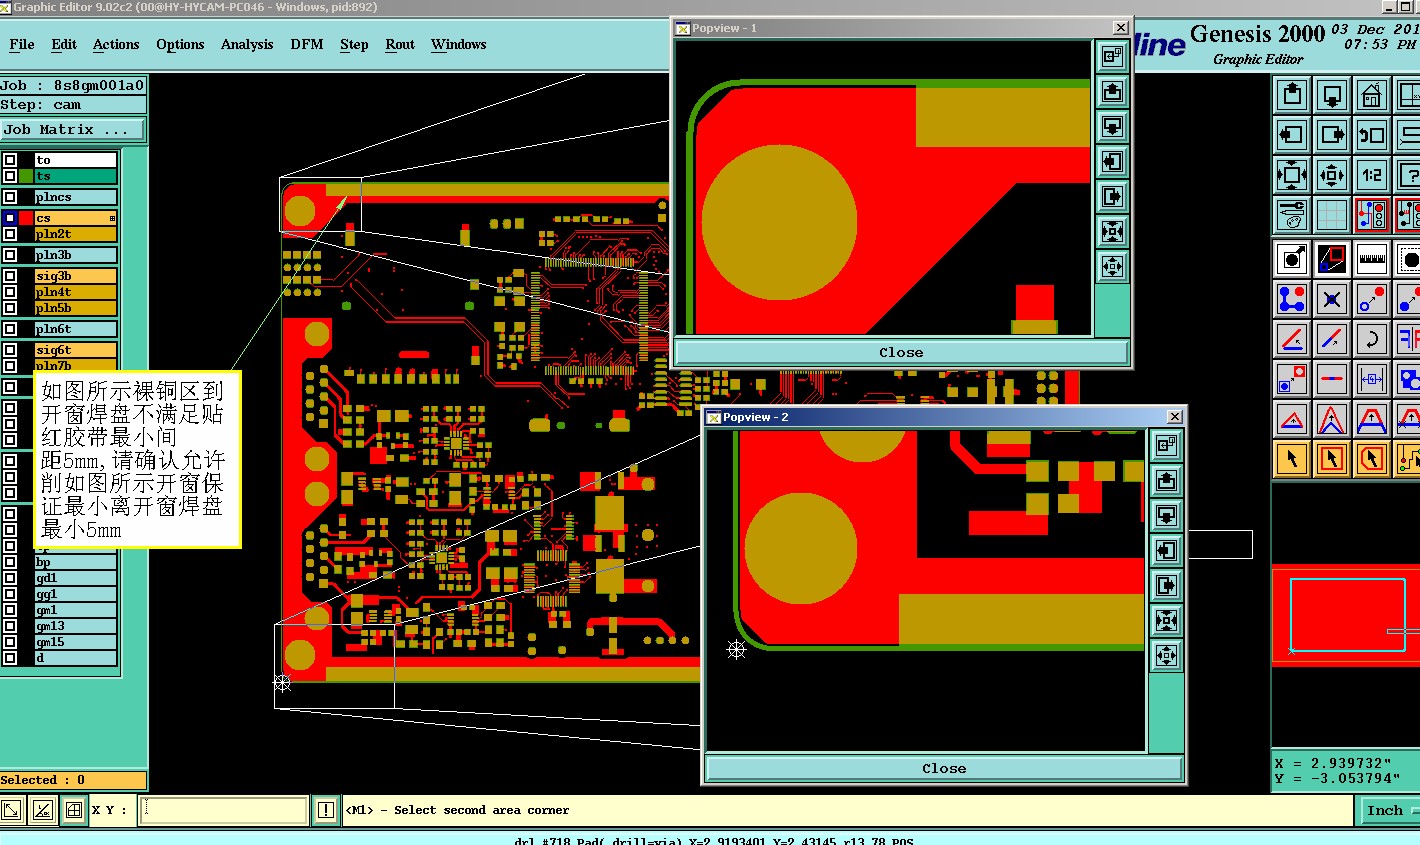Select the gm15 layer name
The image size is (1420, 845).
coord(76,642)
